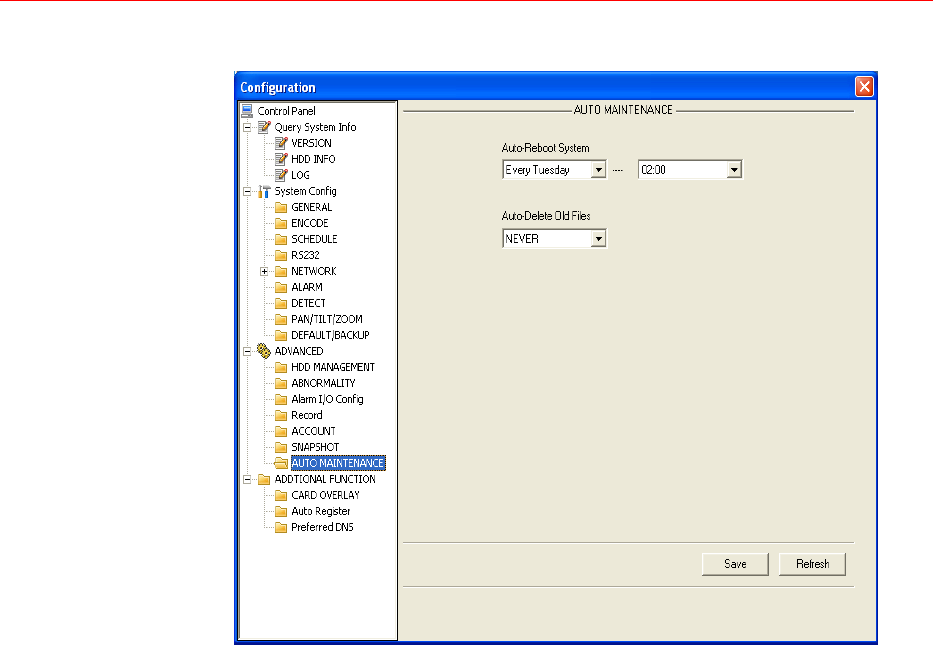The image size is (933, 645).
Task: Collapse the System Config tree node
Action: tap(248, 192)
